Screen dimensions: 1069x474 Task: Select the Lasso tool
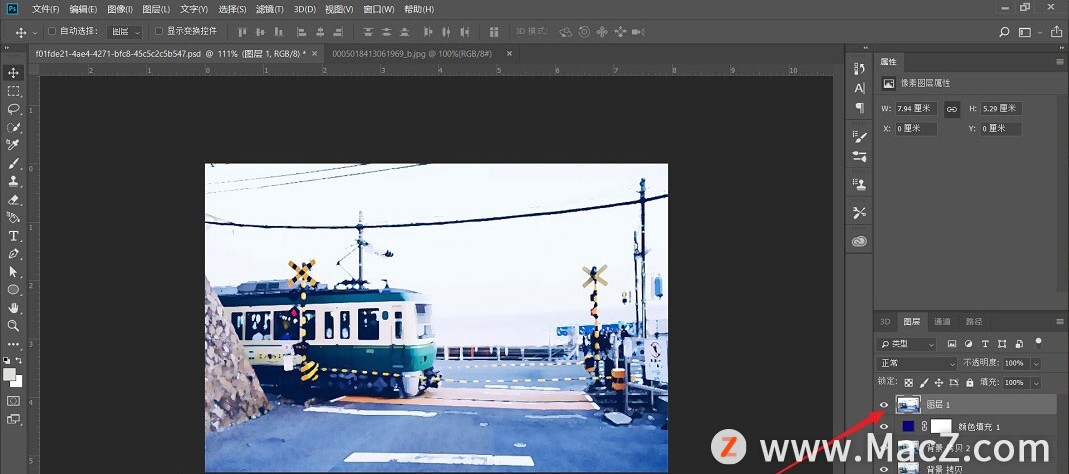coord(14,109)
